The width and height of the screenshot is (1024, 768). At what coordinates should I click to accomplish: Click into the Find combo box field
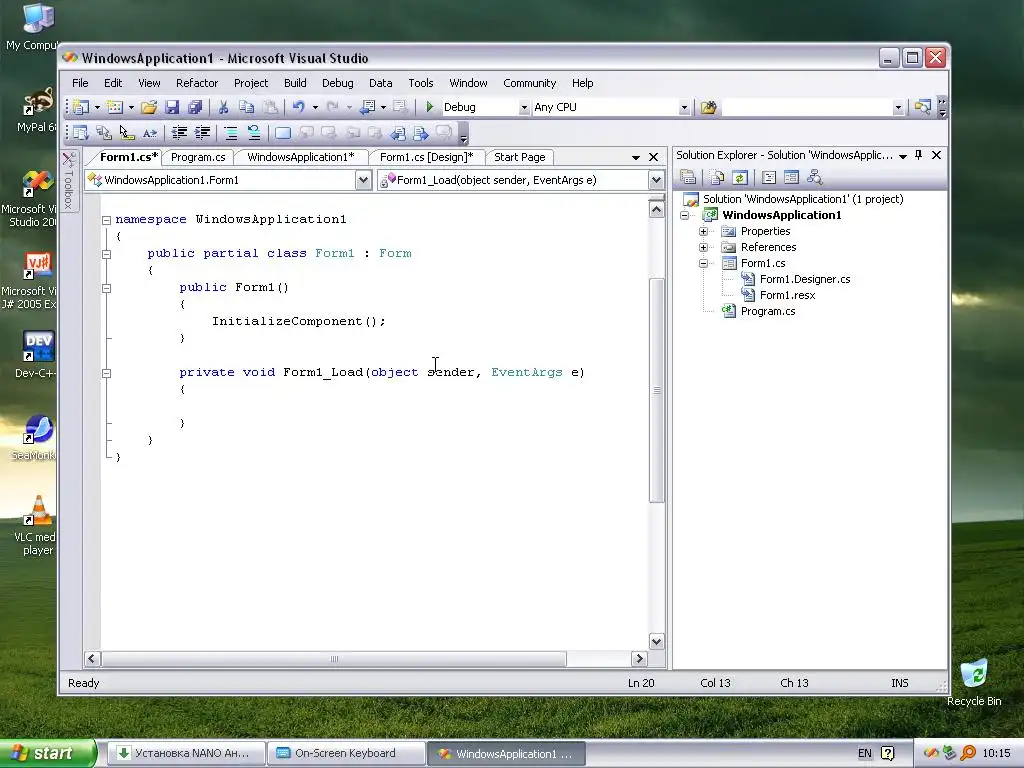click(x=806, y=108)
